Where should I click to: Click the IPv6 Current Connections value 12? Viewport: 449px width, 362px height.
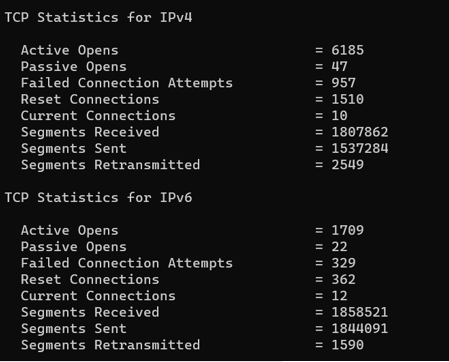click(339, 296)
